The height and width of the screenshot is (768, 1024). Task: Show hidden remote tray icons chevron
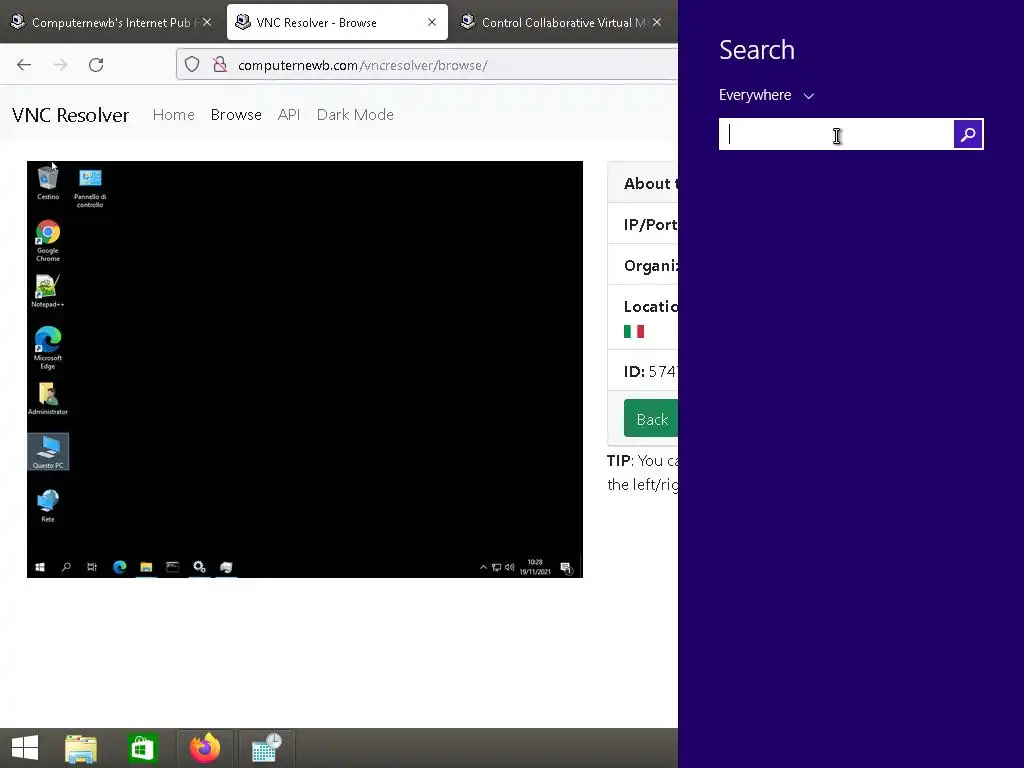click(x=483, y=567)
